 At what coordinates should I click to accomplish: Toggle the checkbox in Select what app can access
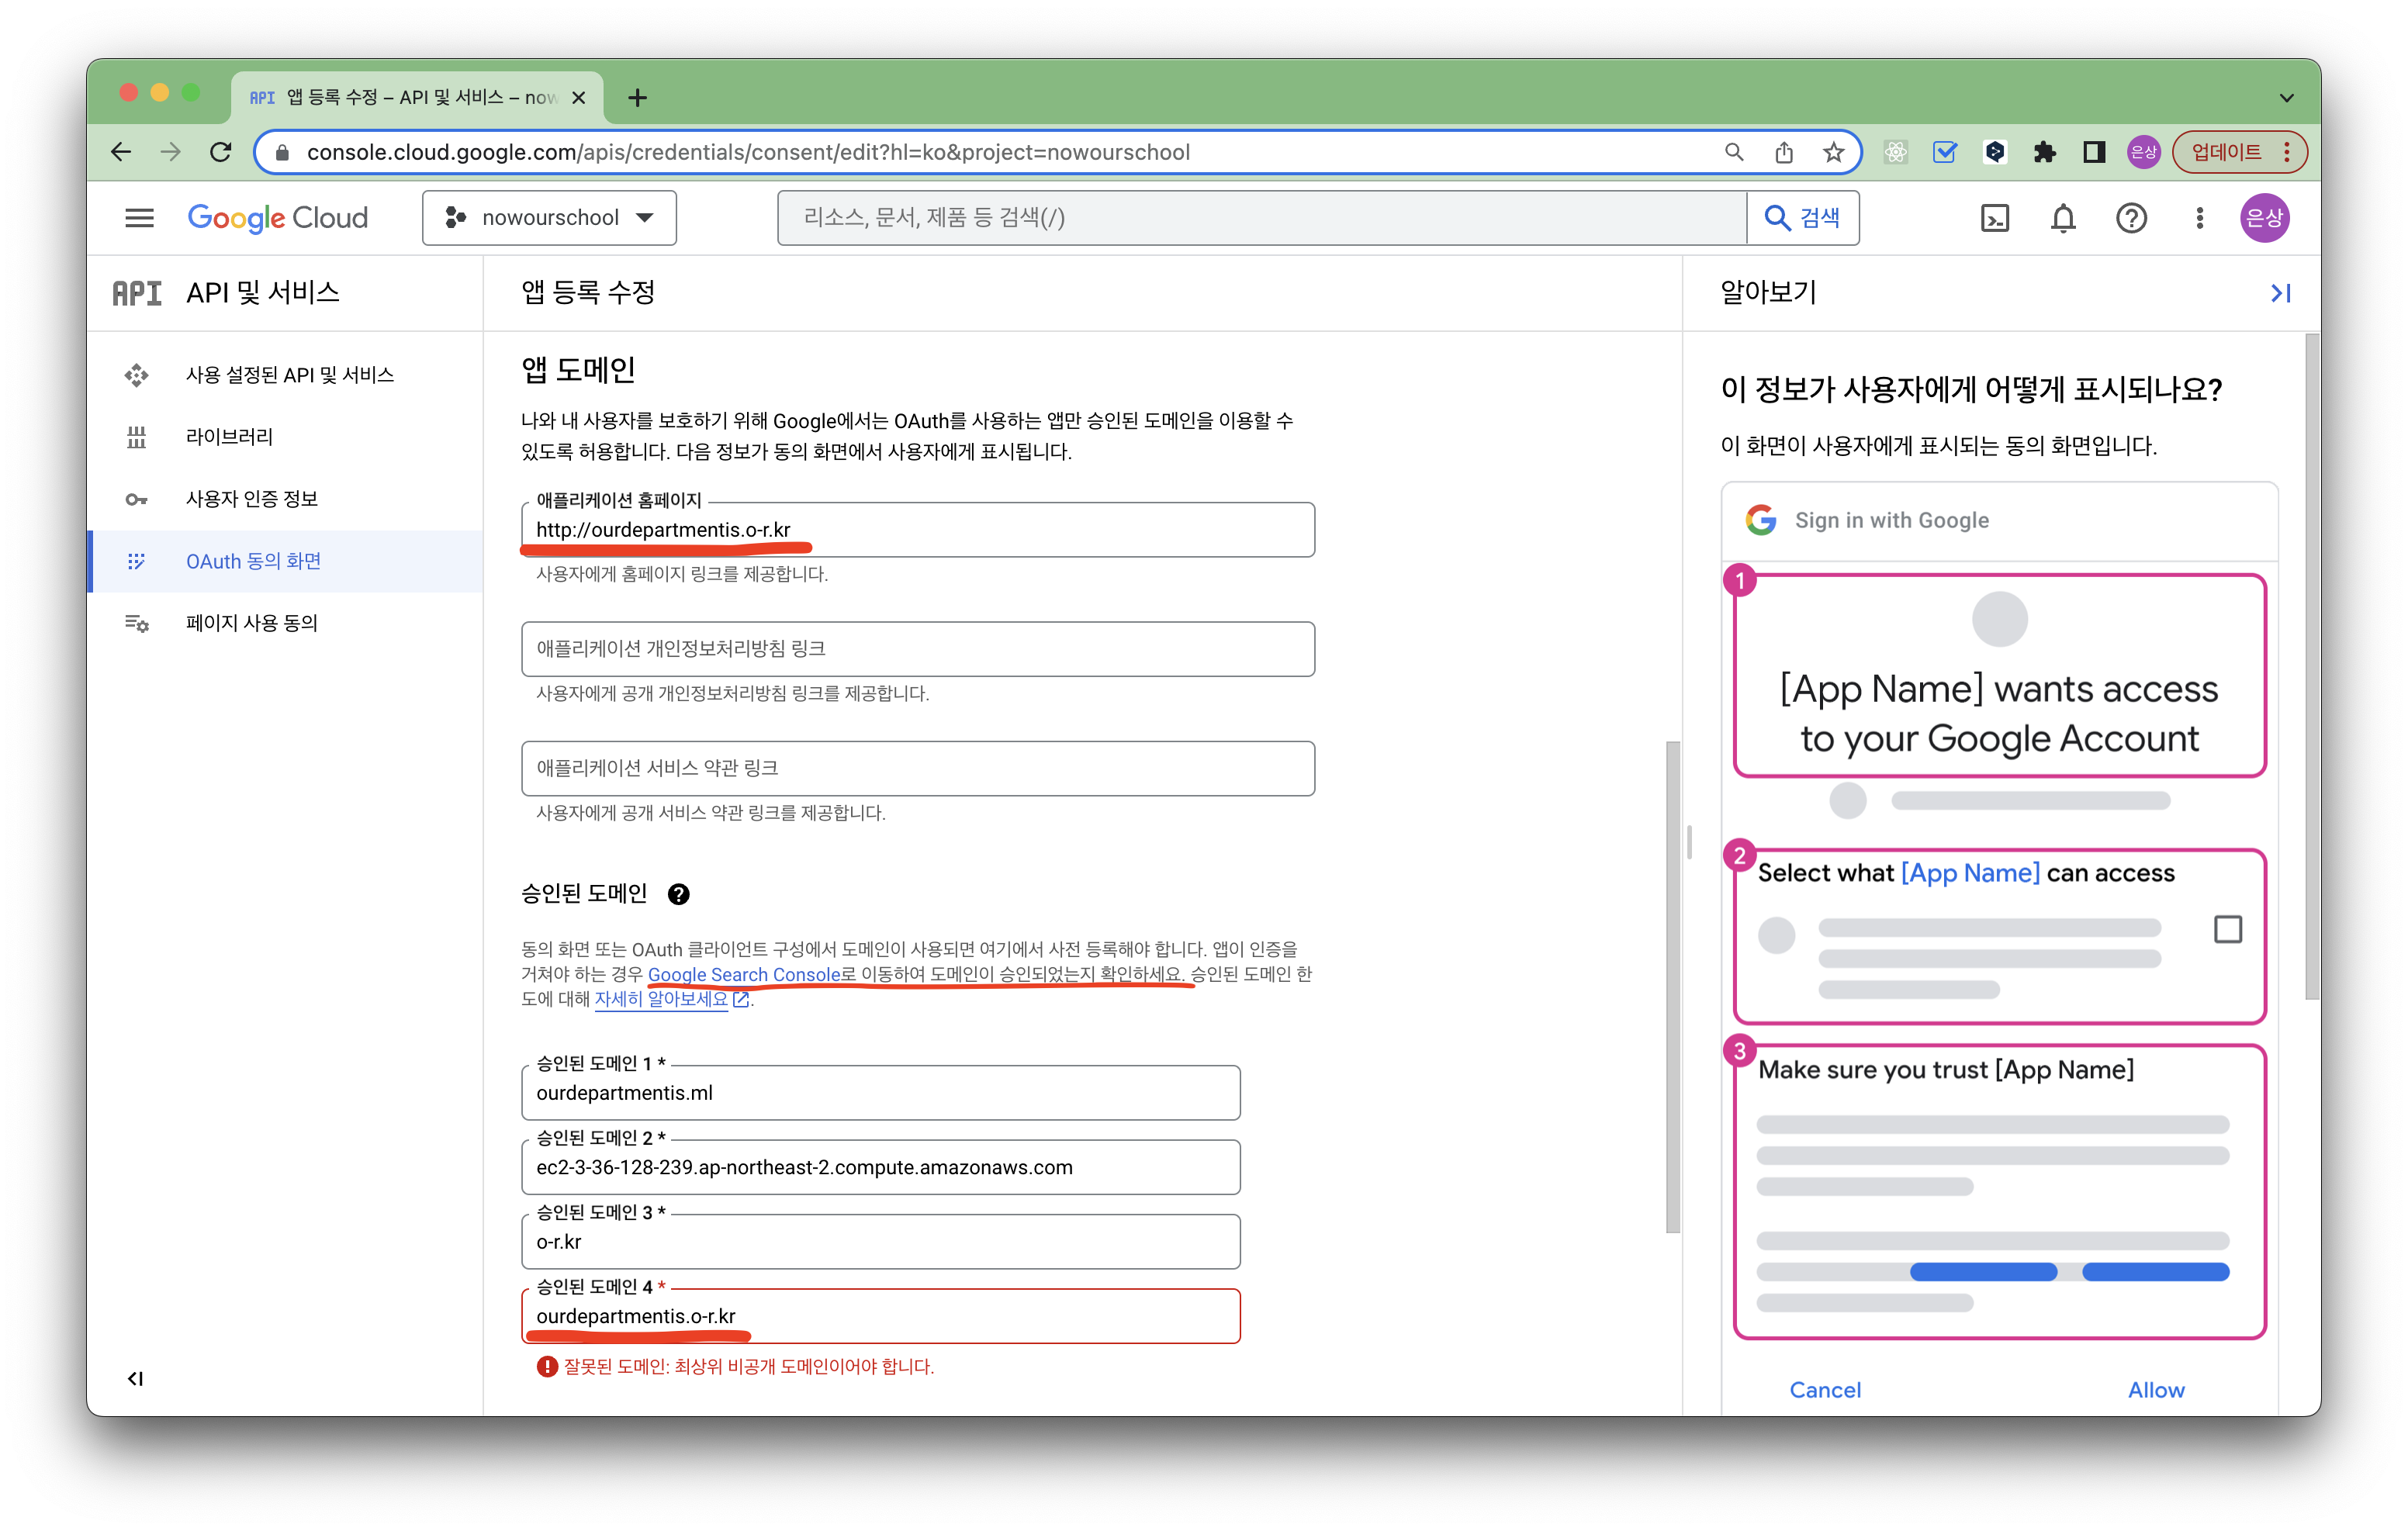click(2227, 930)
